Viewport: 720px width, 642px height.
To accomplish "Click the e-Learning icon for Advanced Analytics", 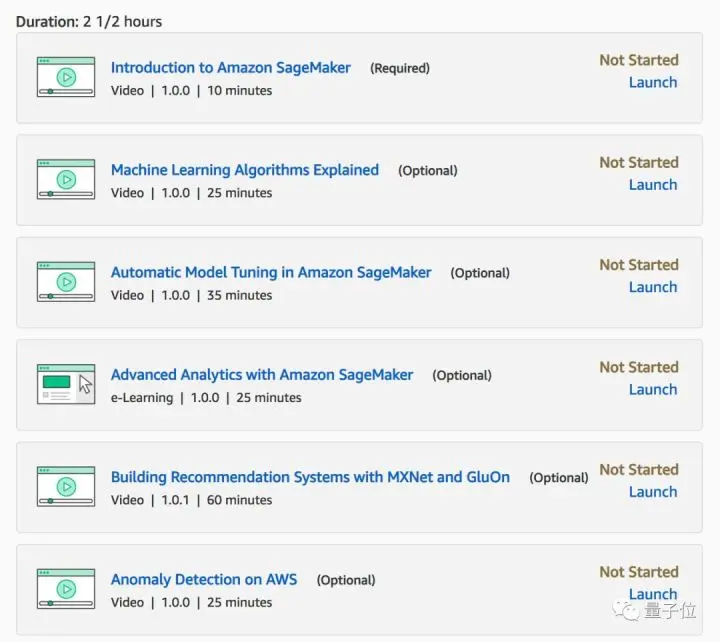I will (x=66, y=384).
